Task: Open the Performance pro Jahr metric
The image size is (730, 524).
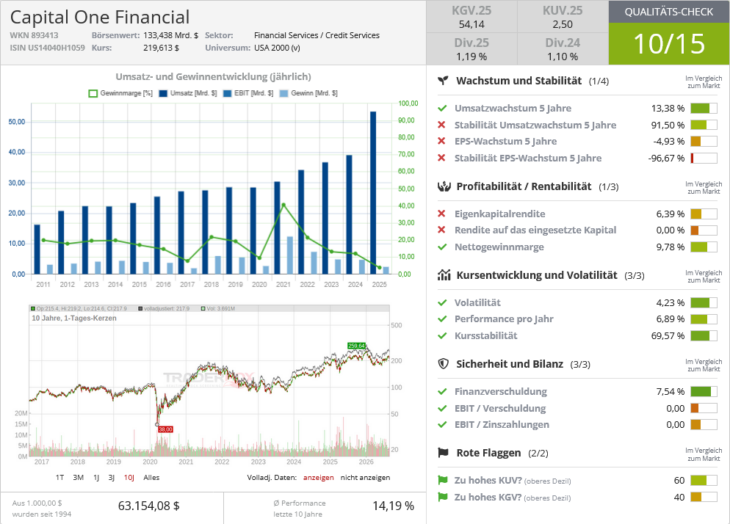Action: [x=504, y=319]
